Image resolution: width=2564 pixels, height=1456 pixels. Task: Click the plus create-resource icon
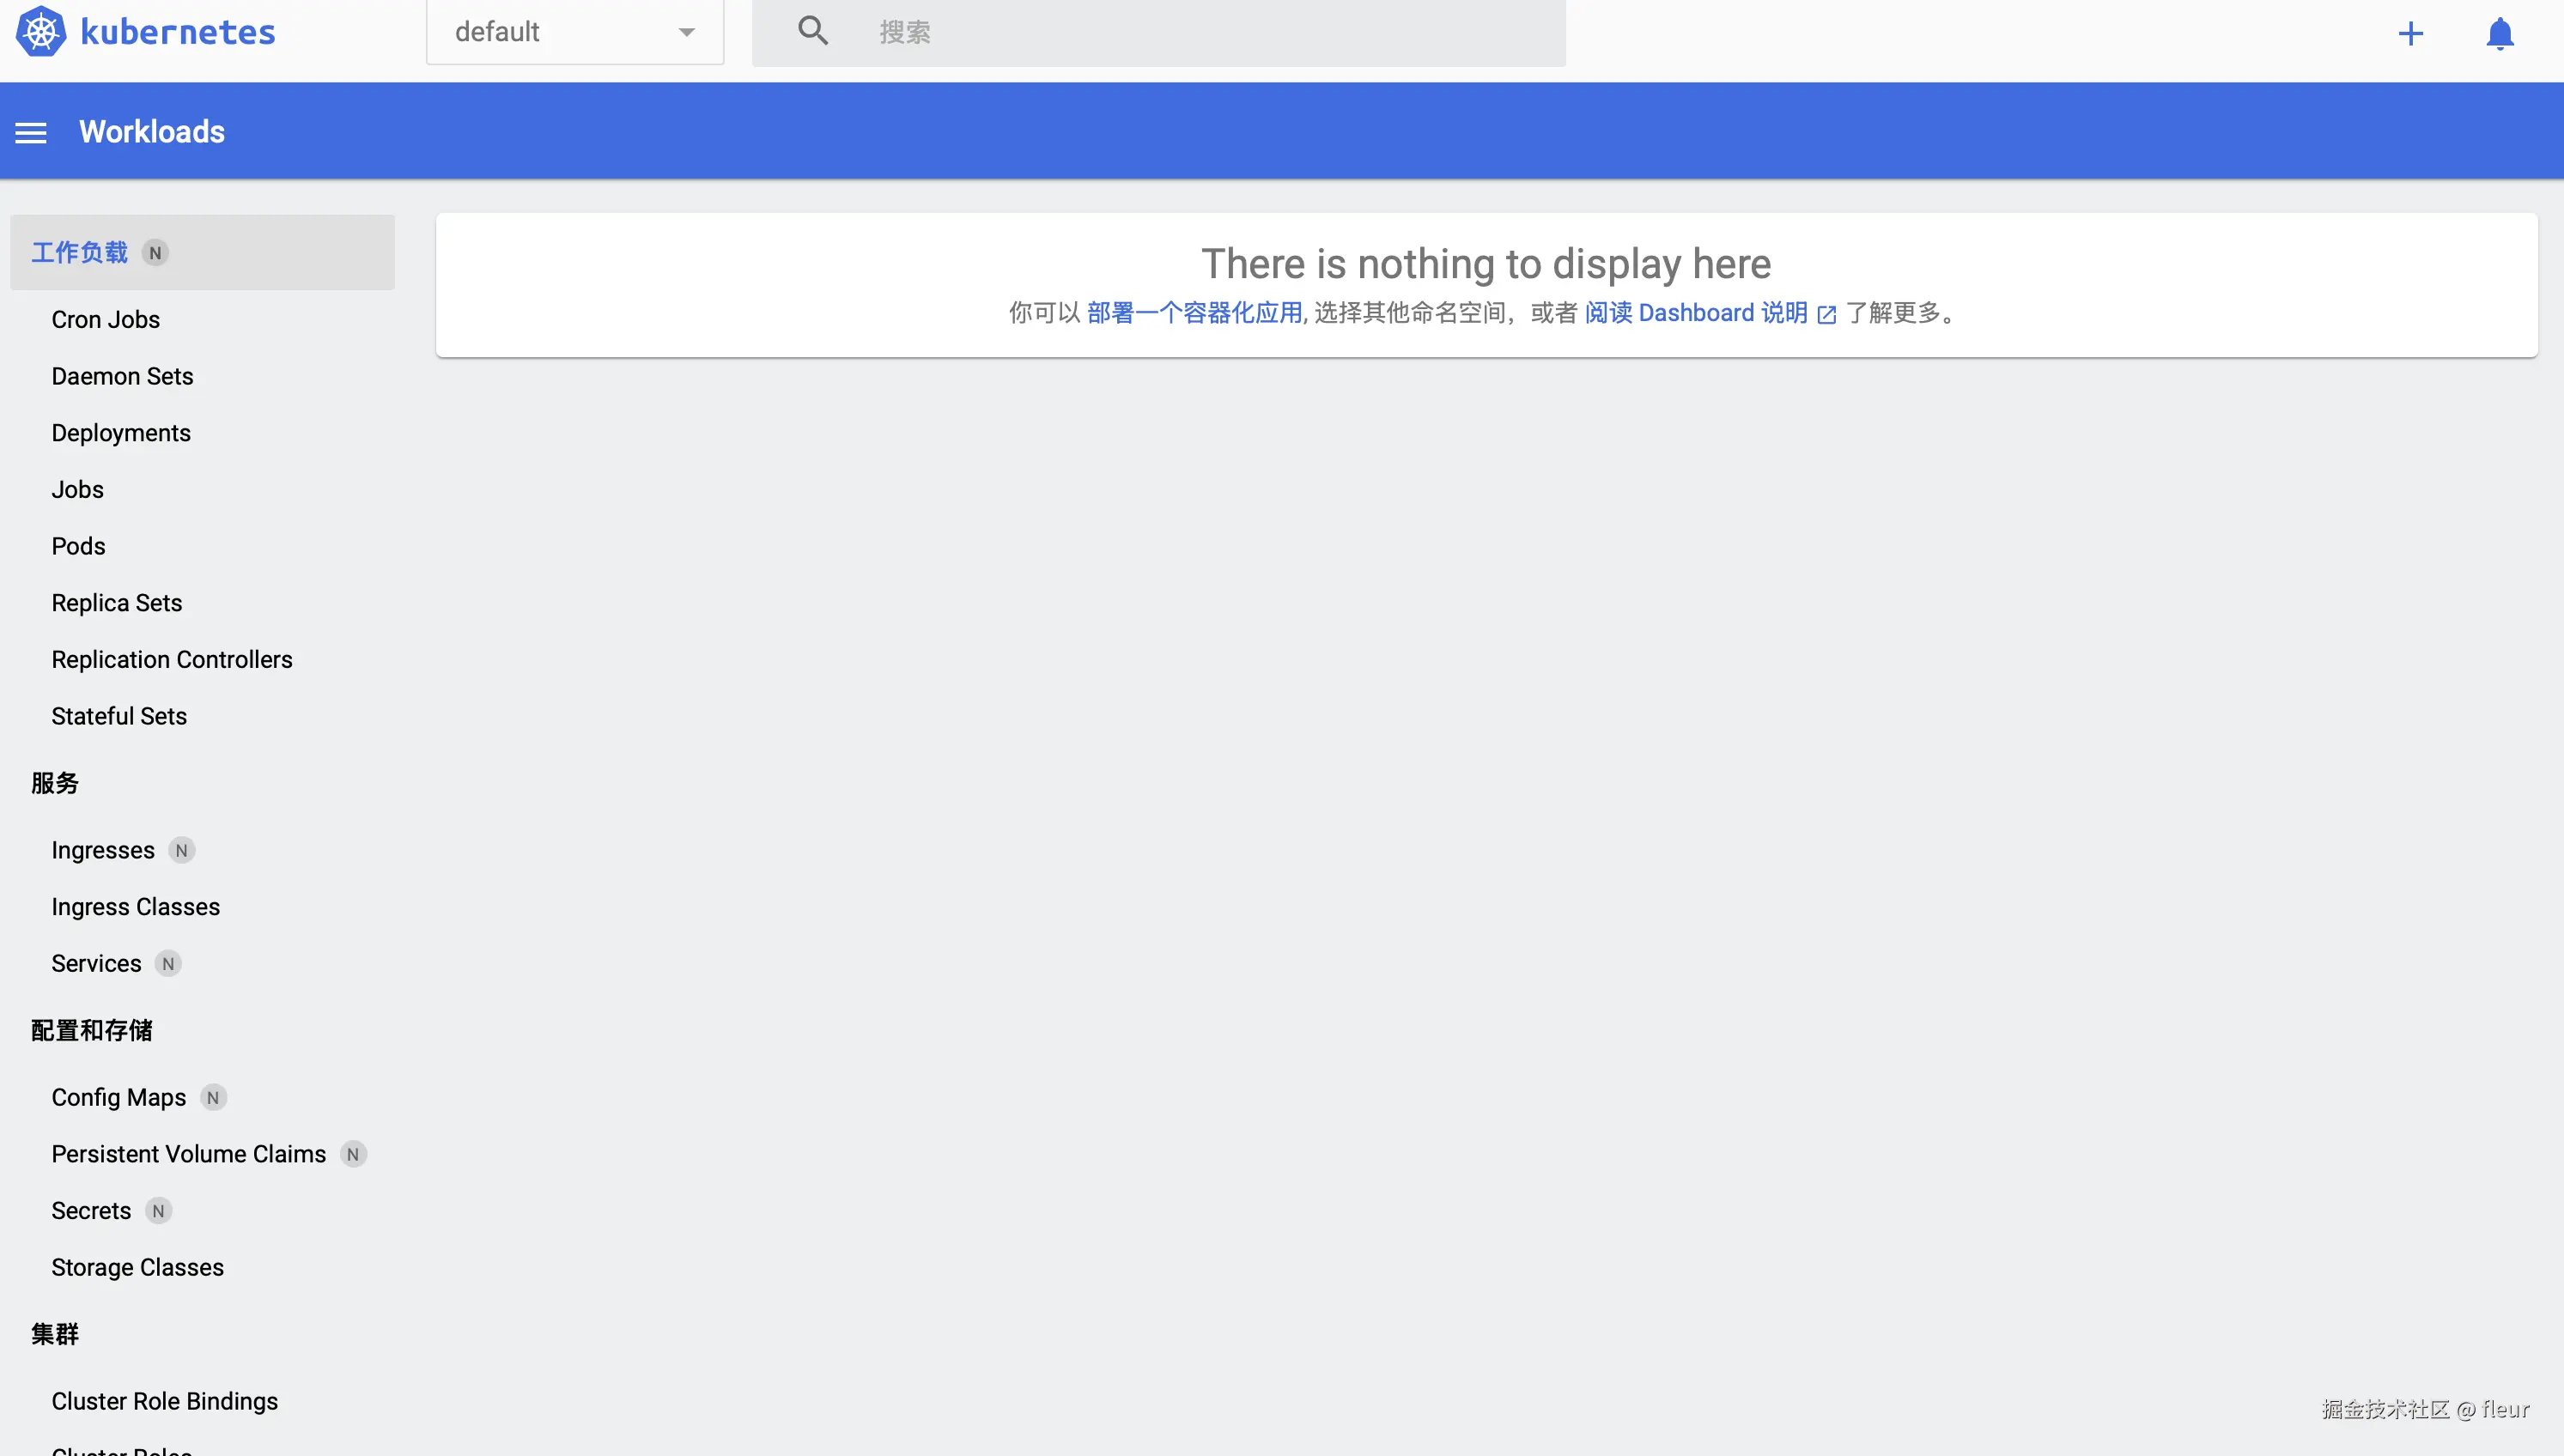(x=2410, y=34)
